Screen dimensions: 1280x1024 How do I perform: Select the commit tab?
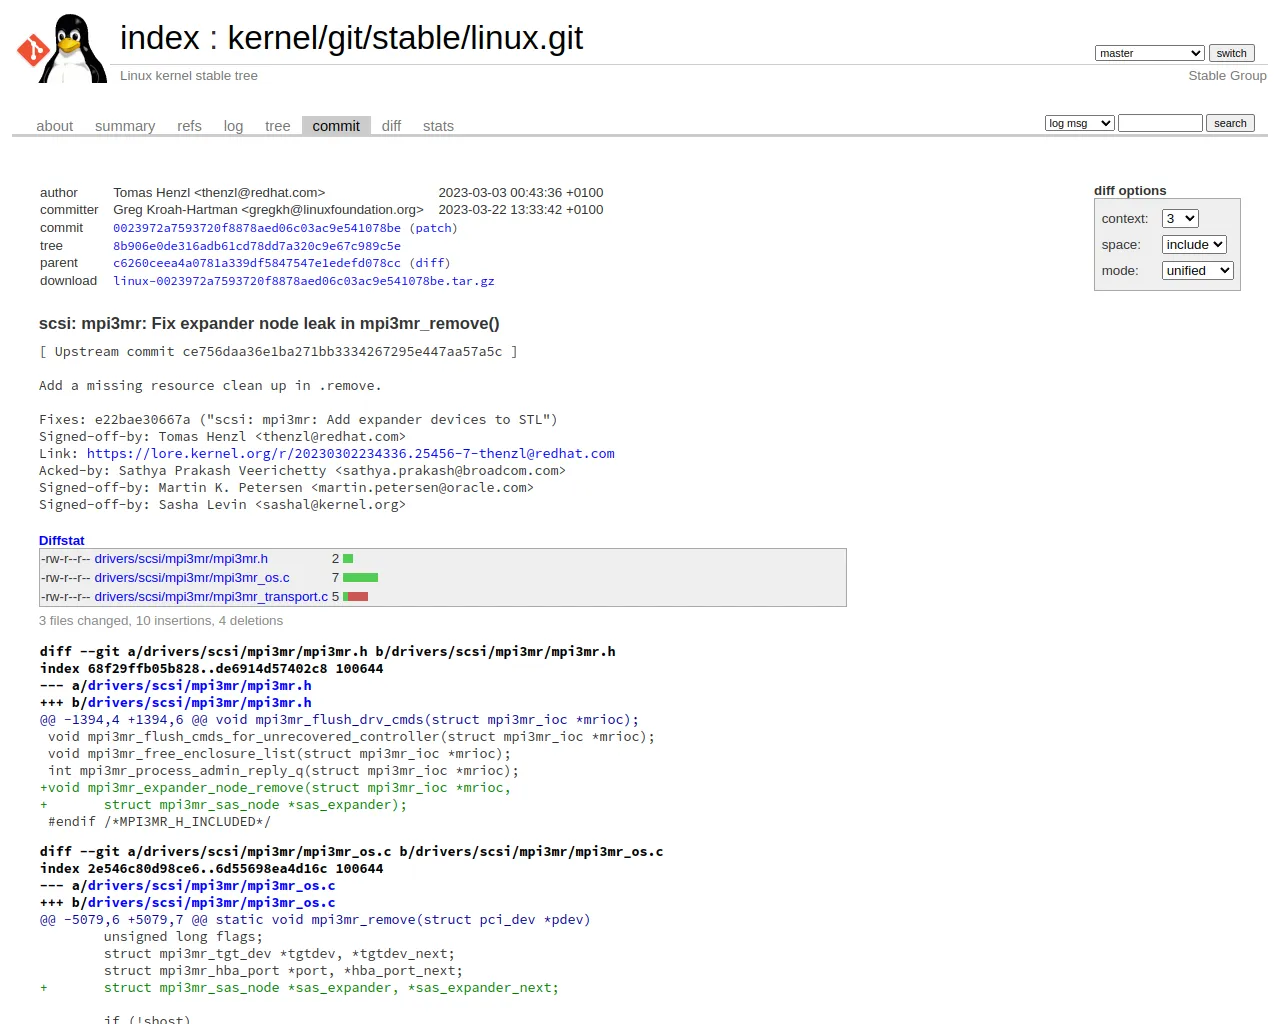click(x=336, y=126)
